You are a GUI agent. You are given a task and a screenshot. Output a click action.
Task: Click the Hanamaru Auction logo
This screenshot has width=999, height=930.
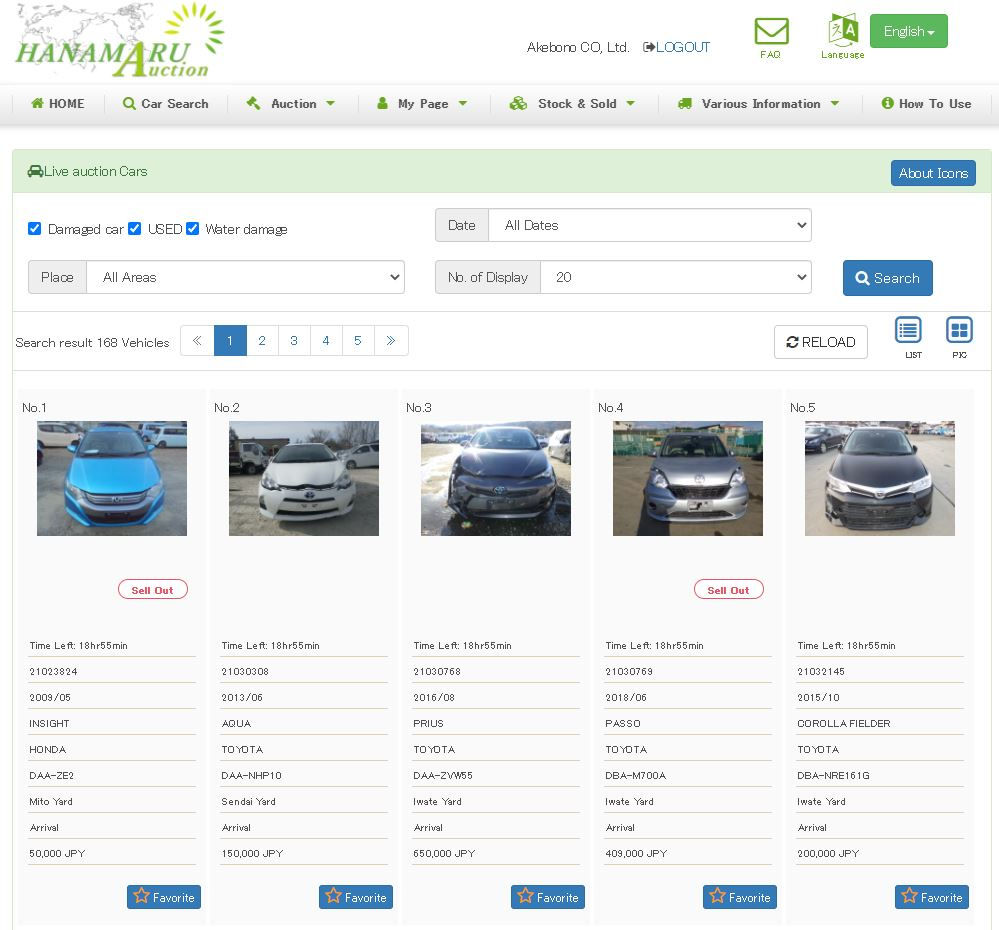pyautogui.click(x=119, y=39)
